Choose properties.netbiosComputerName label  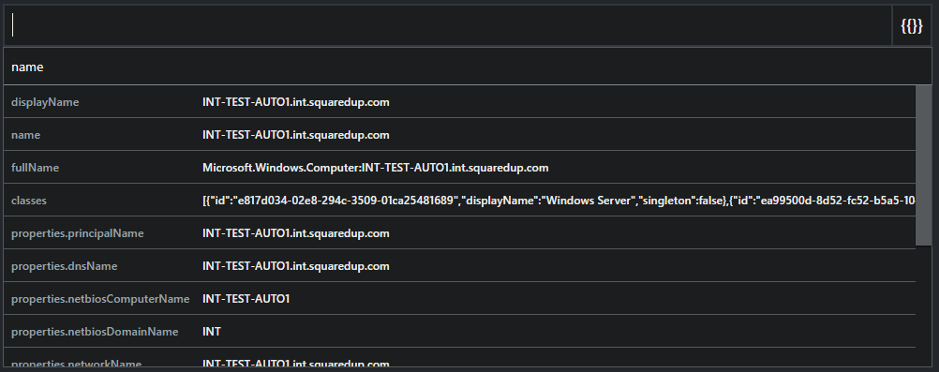pyautogui.click(x=100, y=298)
